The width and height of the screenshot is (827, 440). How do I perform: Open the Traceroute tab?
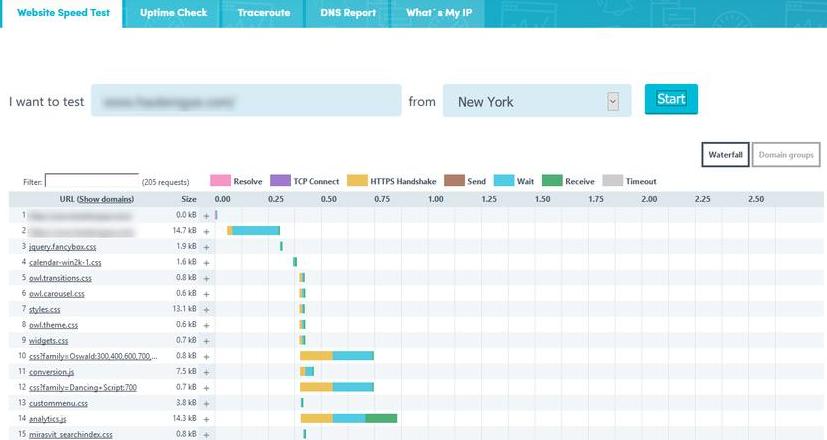[263, 13]
